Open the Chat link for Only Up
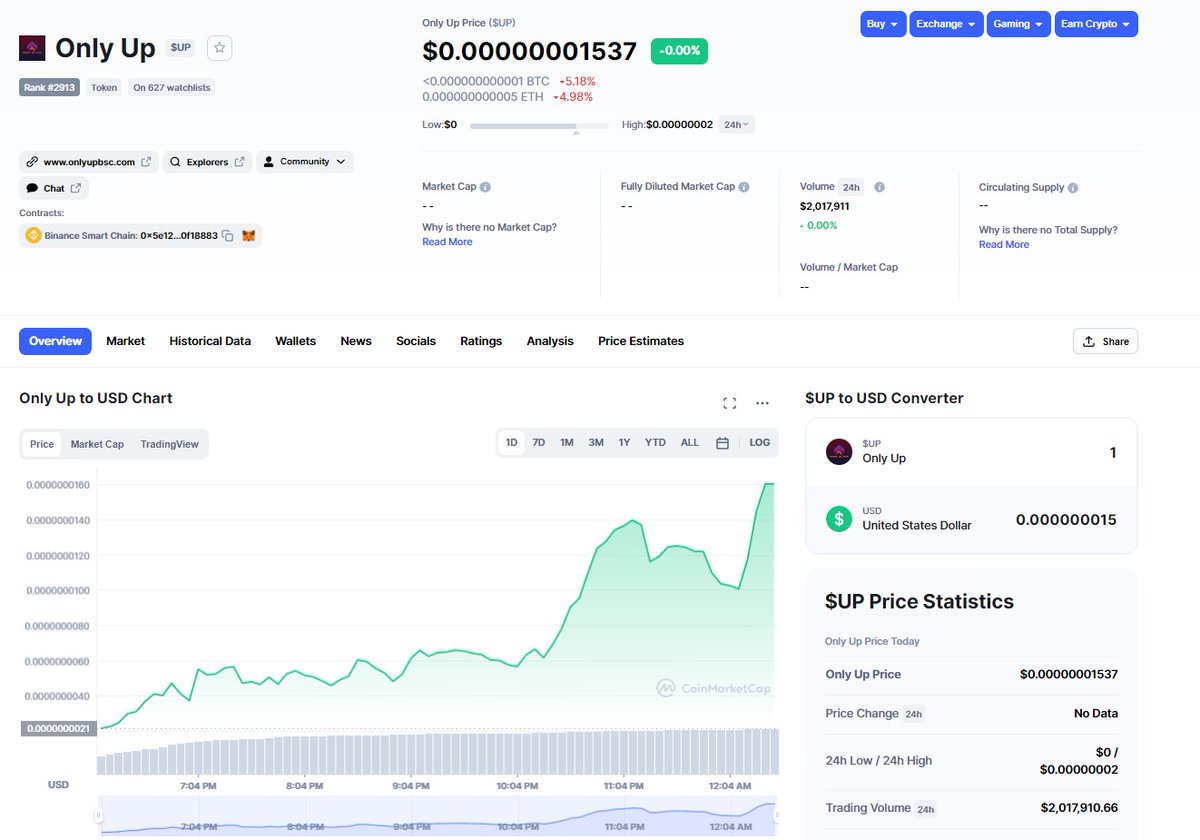The image size is (1200, 840). (53, 188)
